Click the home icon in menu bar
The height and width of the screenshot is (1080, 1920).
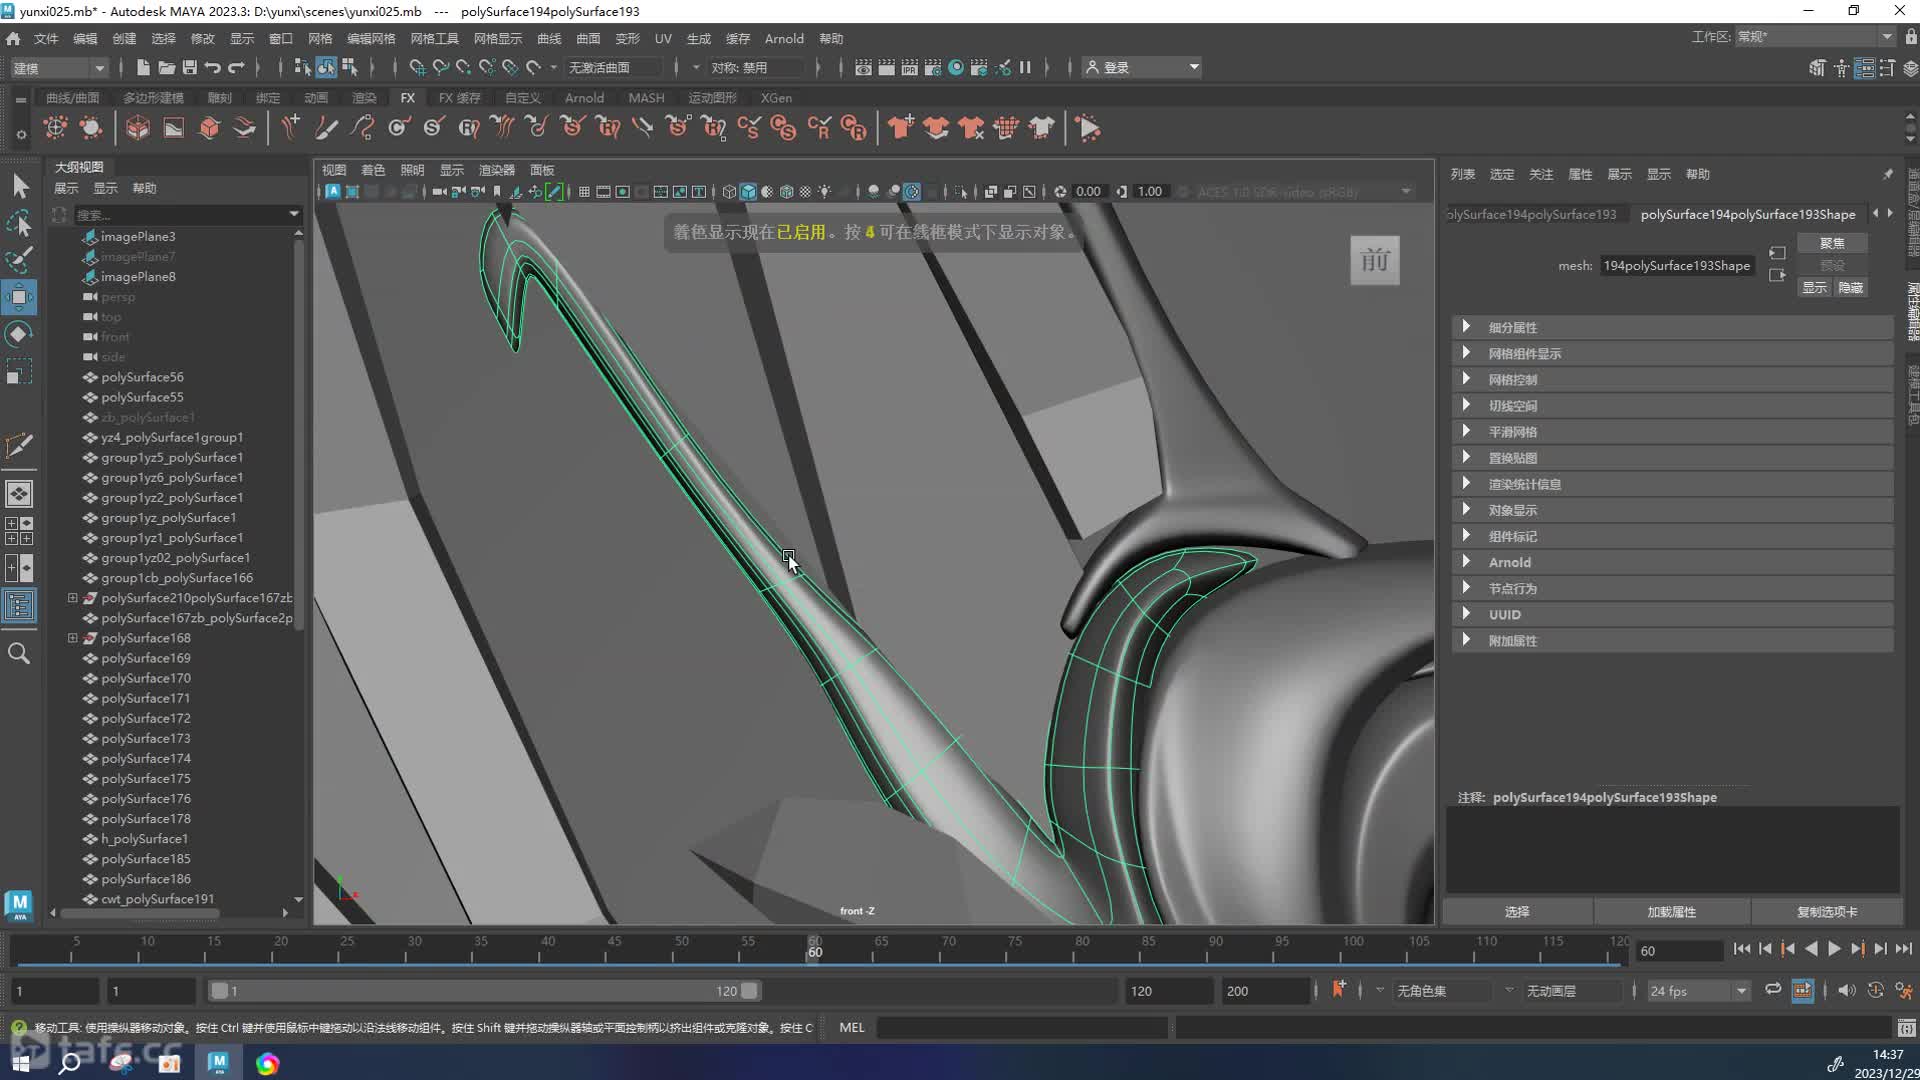point(13,39)
